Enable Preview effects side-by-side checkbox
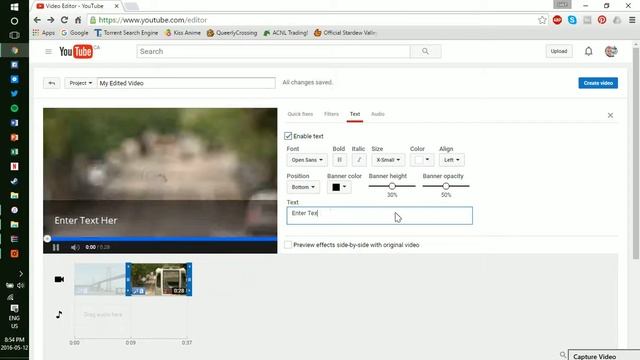Screen dimensions: 640x360 coord(288,245)
